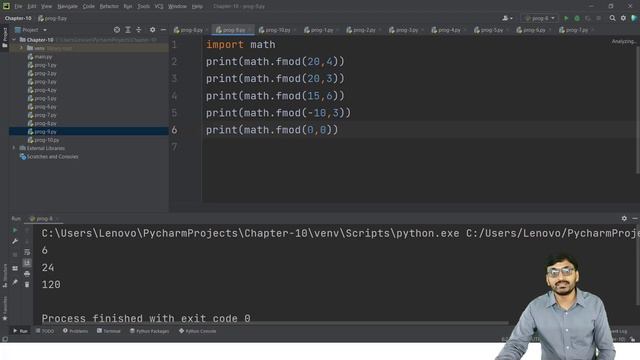Screen dimensions: 640x360
Task: Expand the venv folder arrow
Action: [22, 48]
